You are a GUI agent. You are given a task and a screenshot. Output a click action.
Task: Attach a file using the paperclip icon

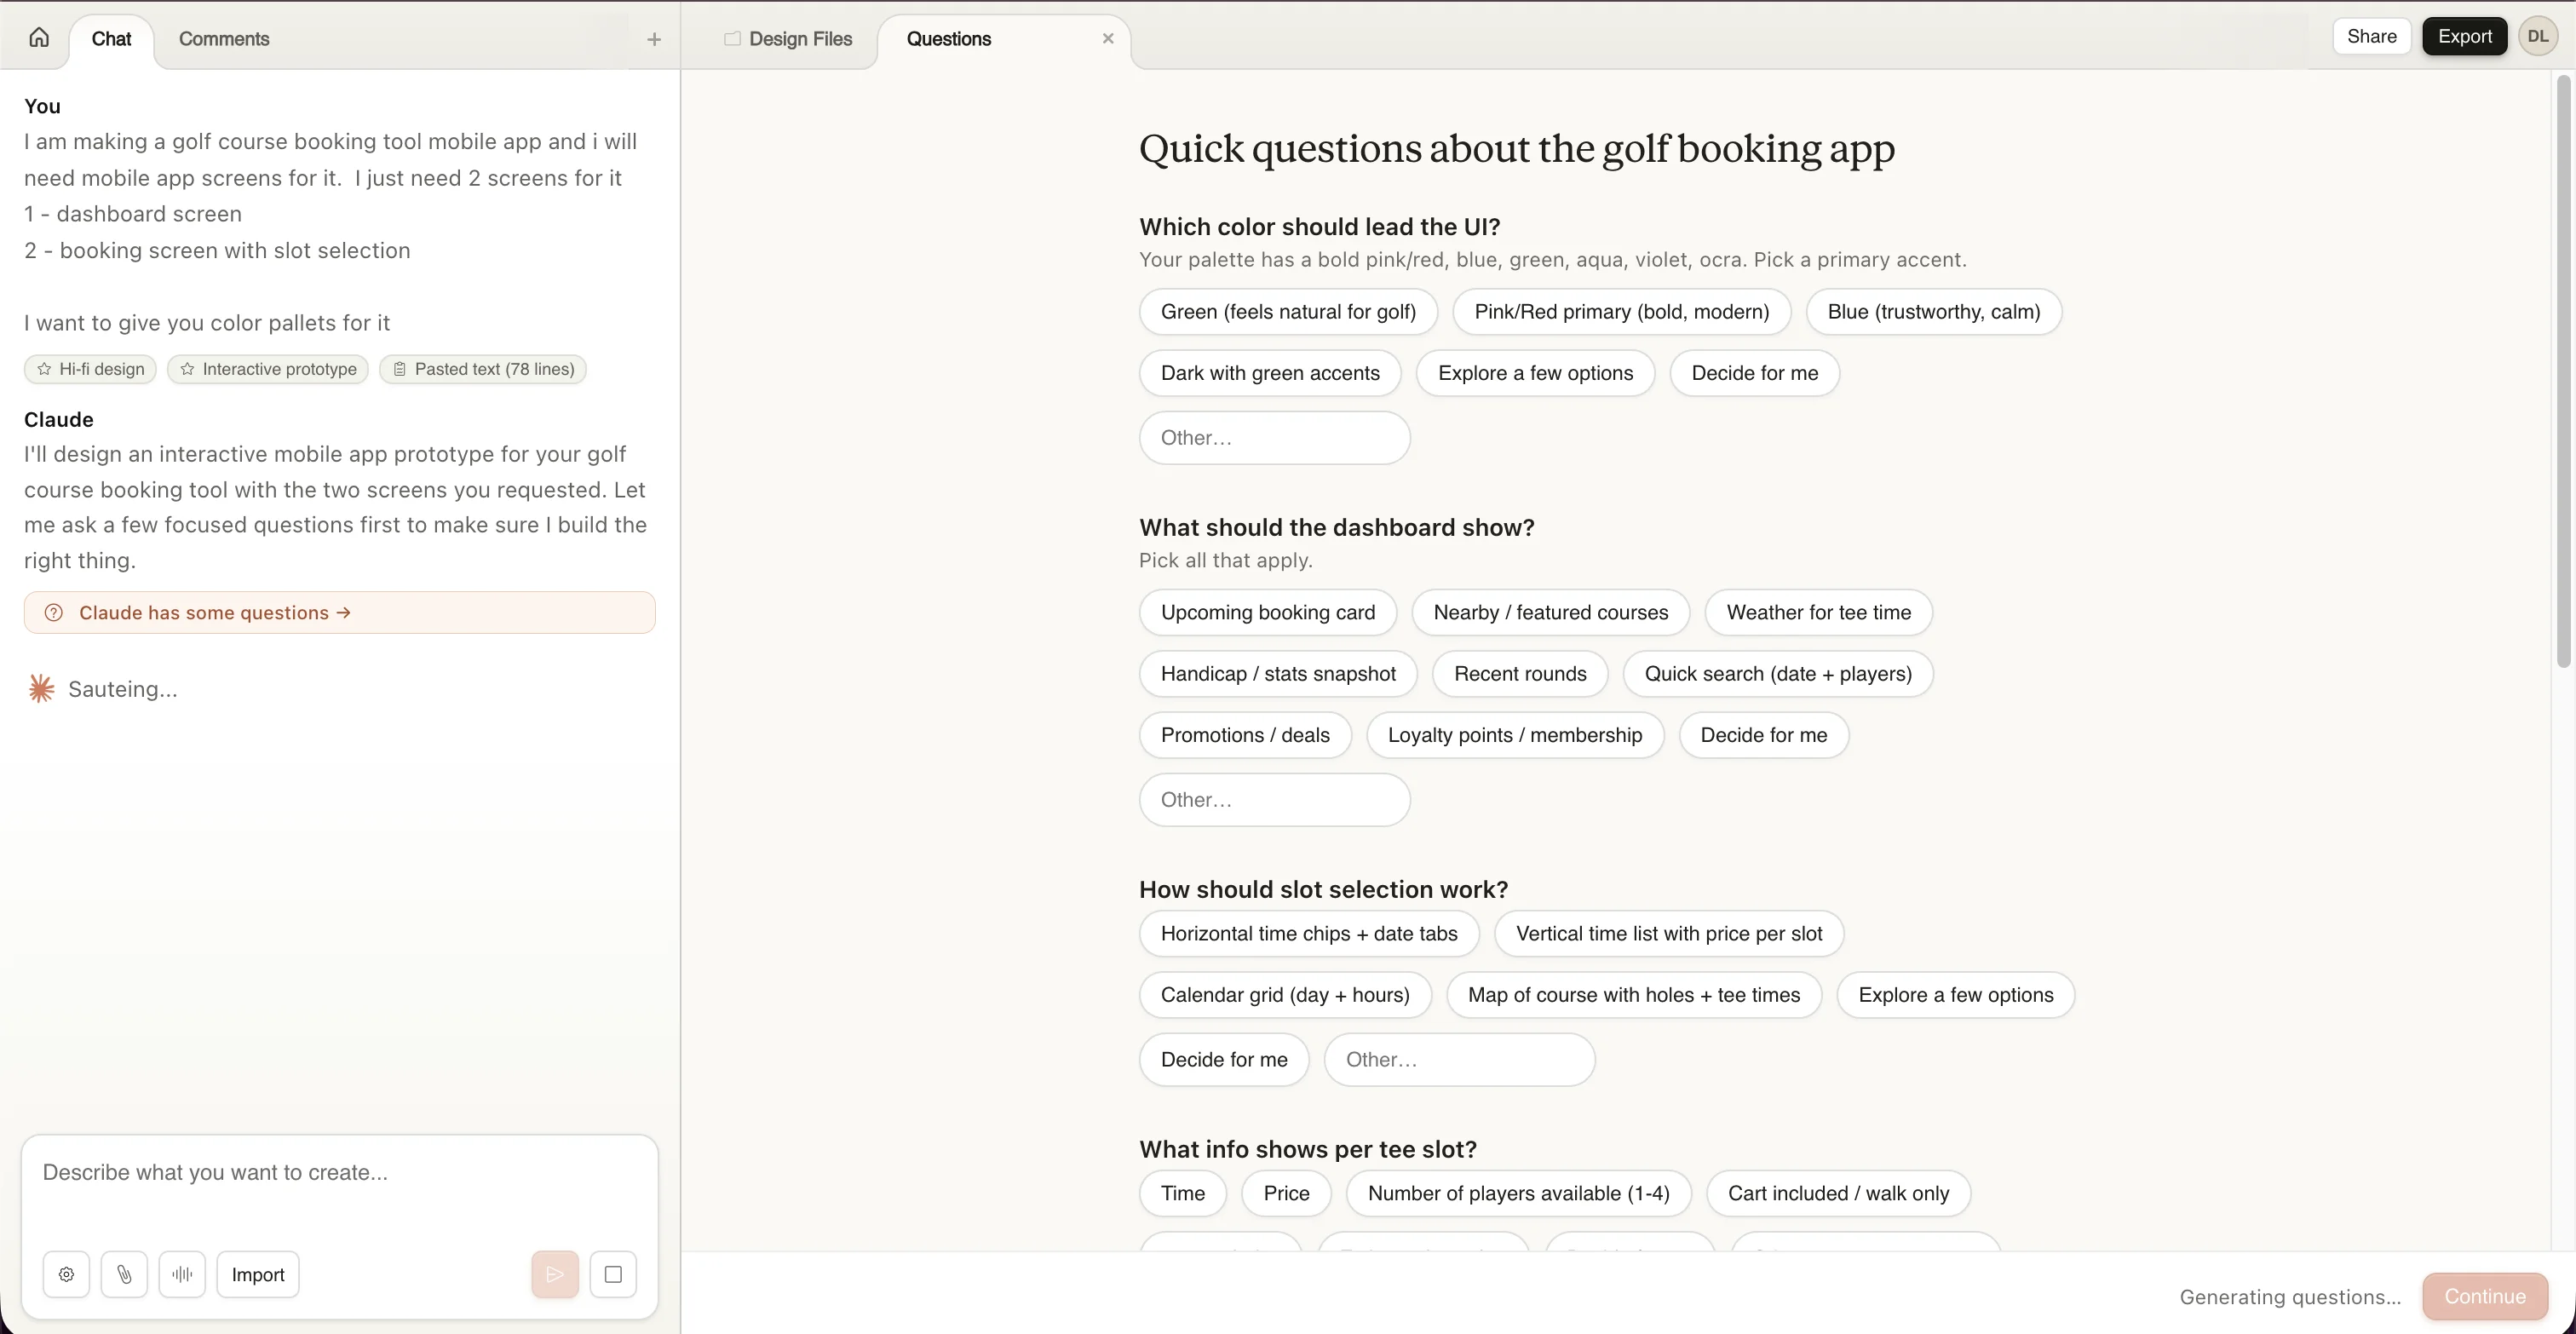[x=124, y=1274]
